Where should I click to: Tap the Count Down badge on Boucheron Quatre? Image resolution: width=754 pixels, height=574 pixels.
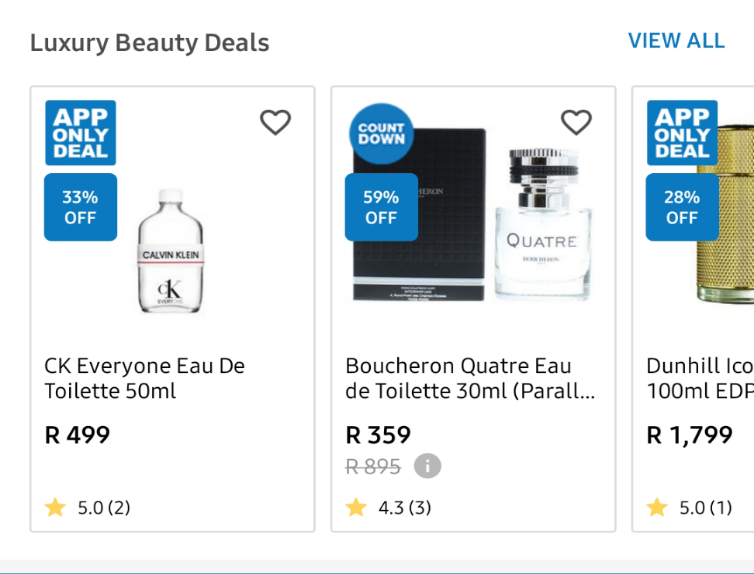tap(381, 134)
